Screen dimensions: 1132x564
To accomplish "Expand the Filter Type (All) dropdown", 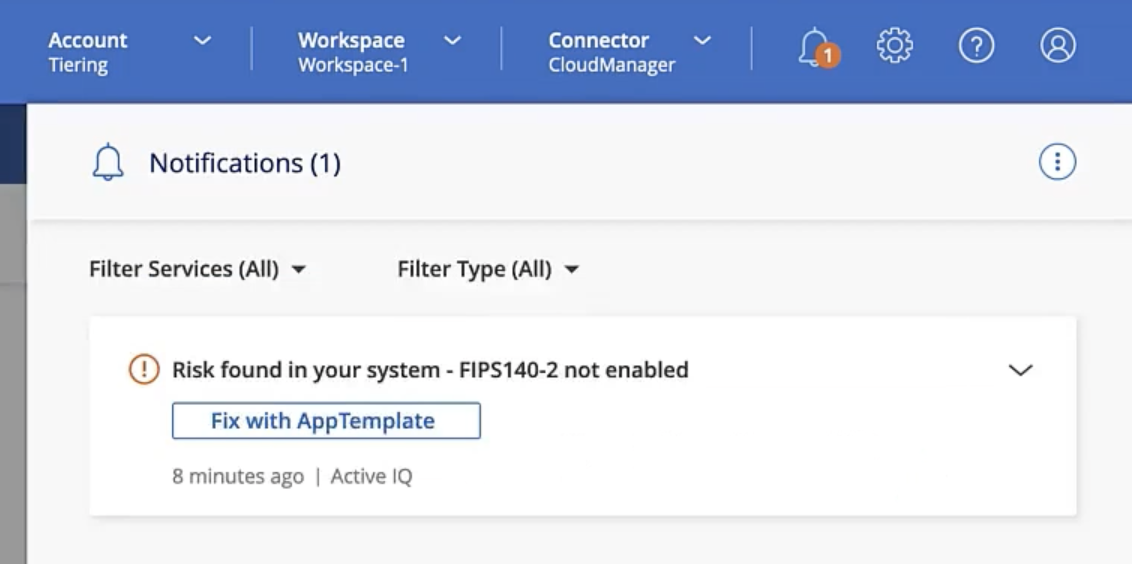I will [x=488, y=269].
